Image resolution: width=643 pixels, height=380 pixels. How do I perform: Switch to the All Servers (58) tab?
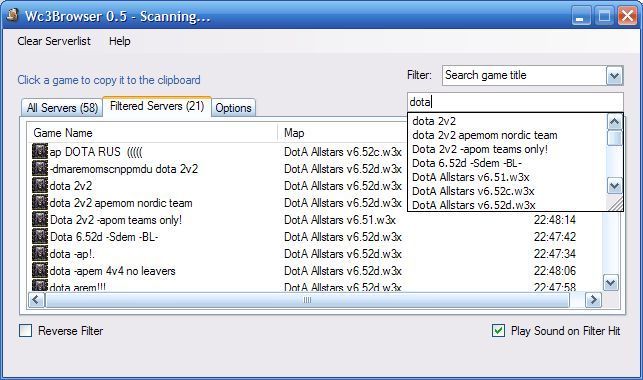tap(62, 108)
